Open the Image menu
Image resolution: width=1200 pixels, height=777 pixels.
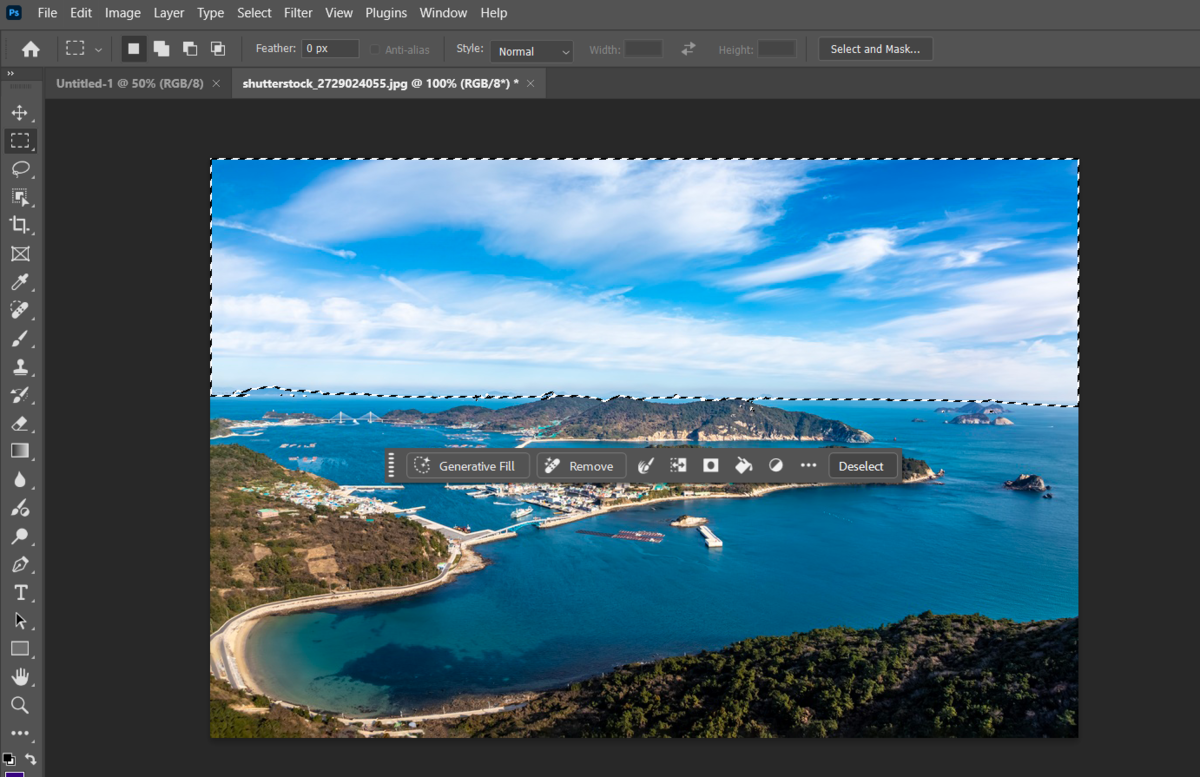(x=123, y=13)
